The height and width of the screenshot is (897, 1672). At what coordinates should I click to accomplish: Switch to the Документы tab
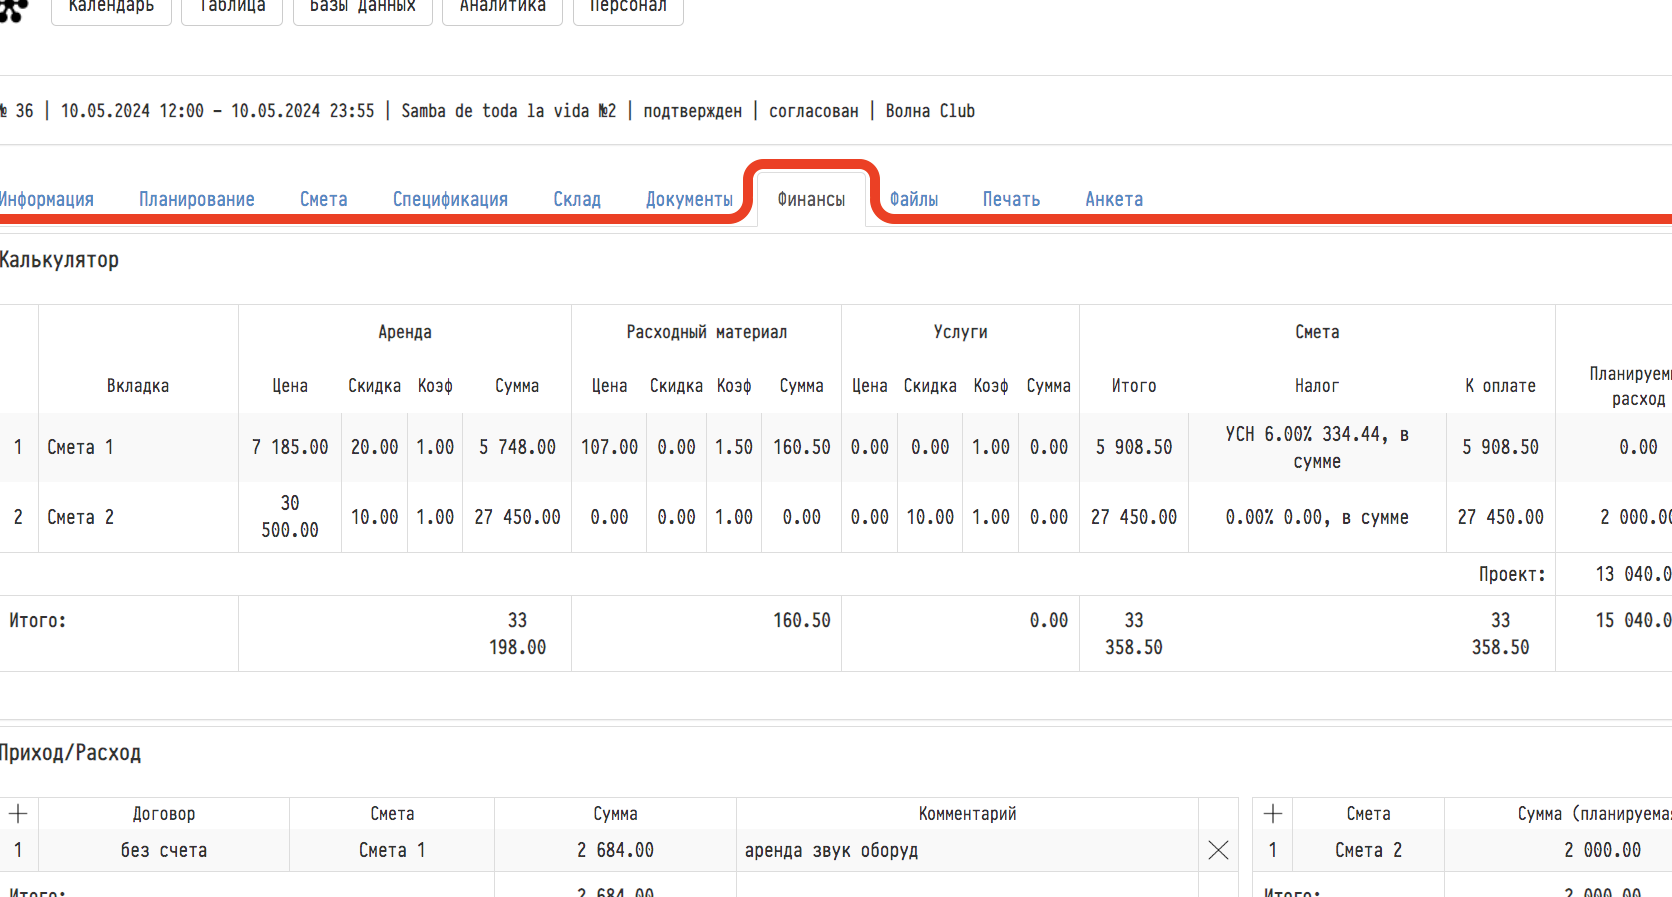pos(689,199)
